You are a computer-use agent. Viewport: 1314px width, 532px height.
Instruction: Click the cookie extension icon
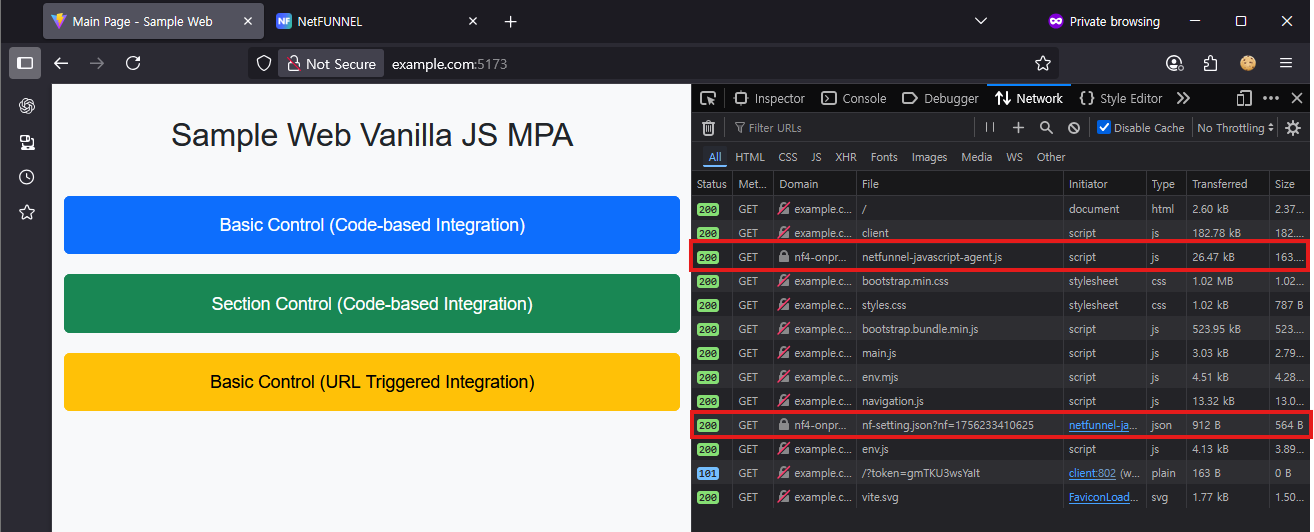(1248, 63)
